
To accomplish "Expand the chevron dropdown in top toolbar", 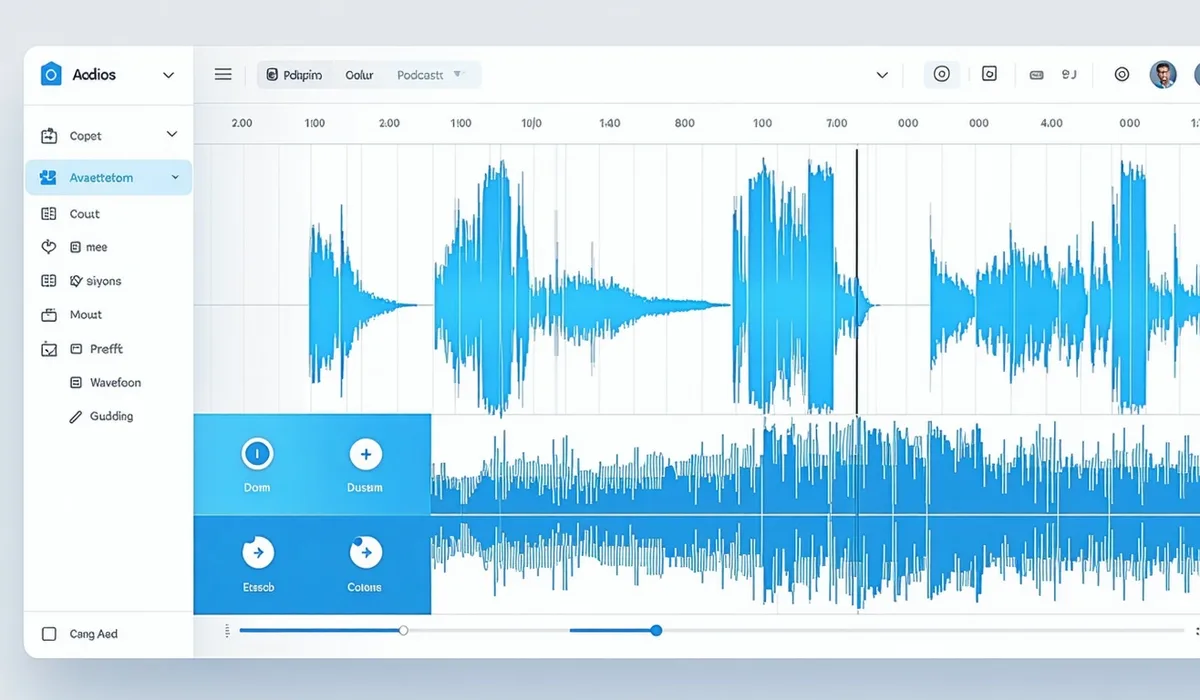I will click(882, 75).
